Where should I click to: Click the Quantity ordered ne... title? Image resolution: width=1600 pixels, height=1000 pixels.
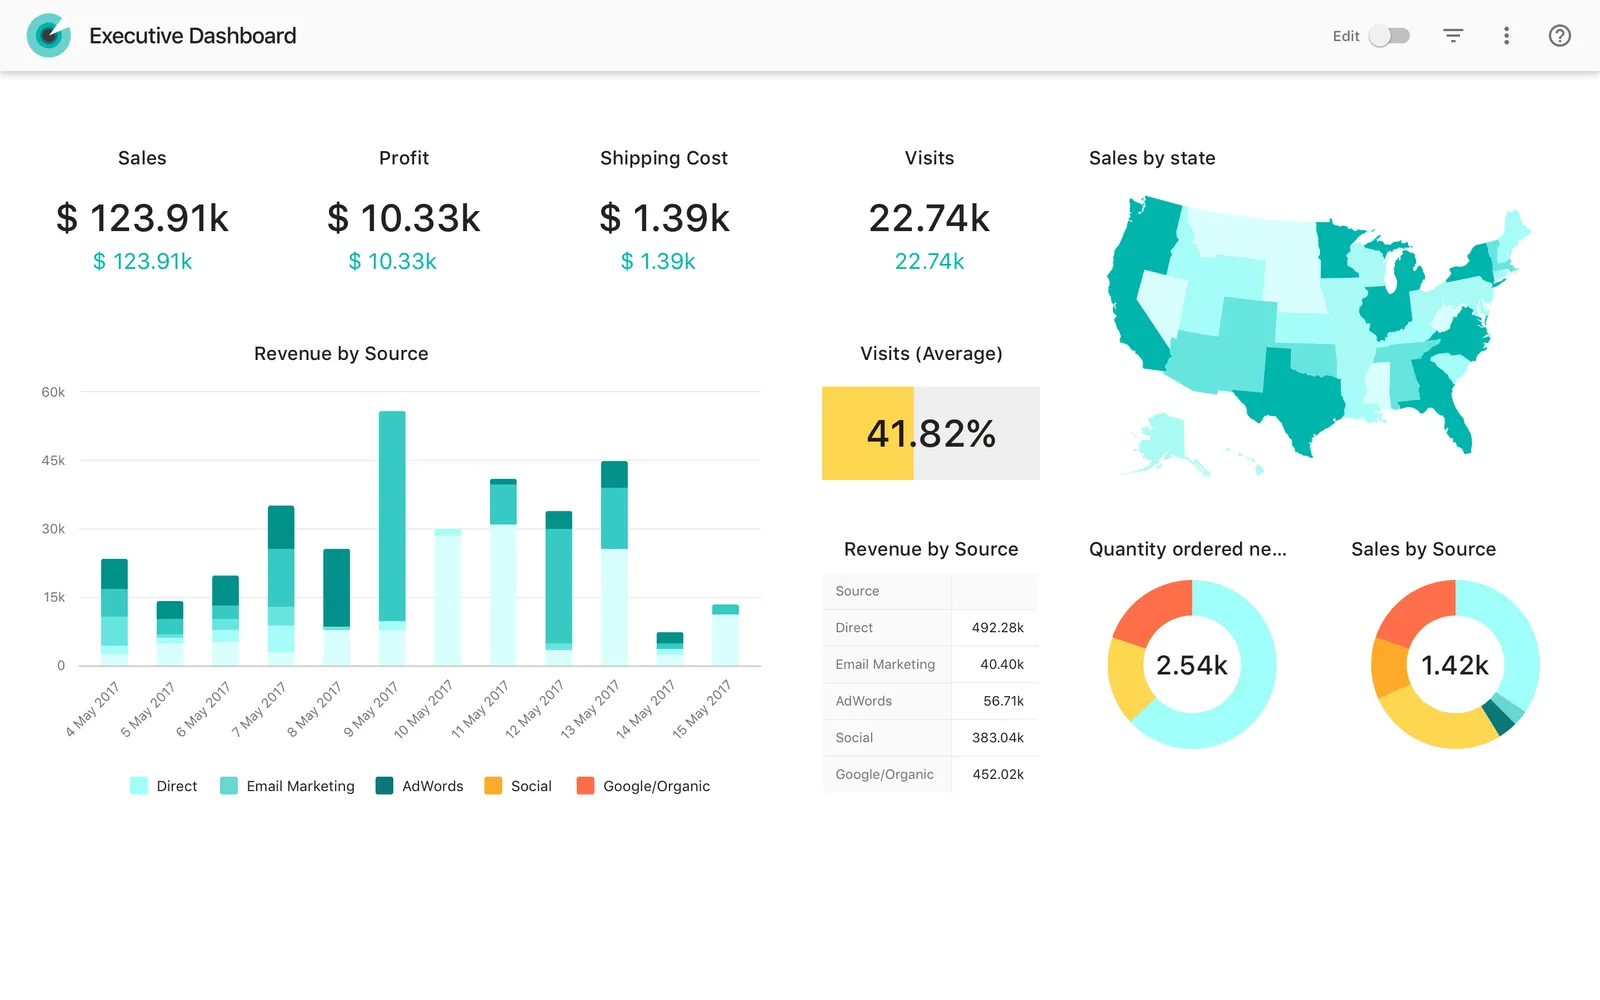(x=1187, y=549)
